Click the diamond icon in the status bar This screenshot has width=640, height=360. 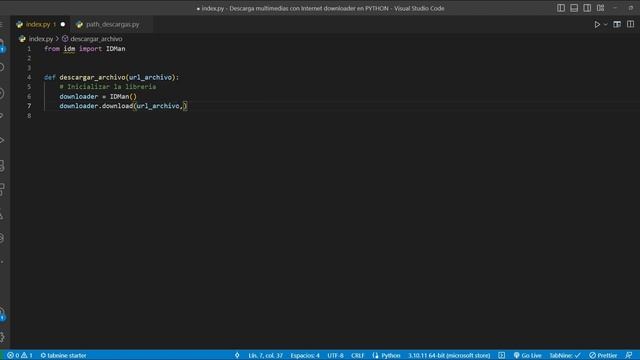coord(237,355)
